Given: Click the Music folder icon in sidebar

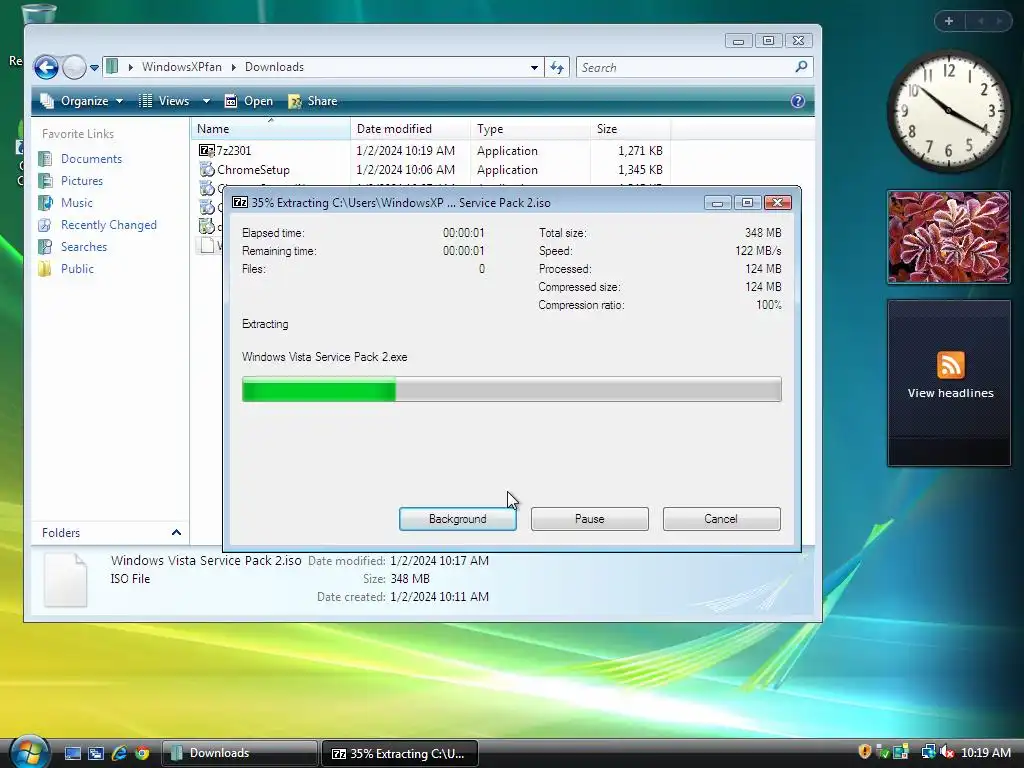Looking at the screenshot, I should click(45, 203).
